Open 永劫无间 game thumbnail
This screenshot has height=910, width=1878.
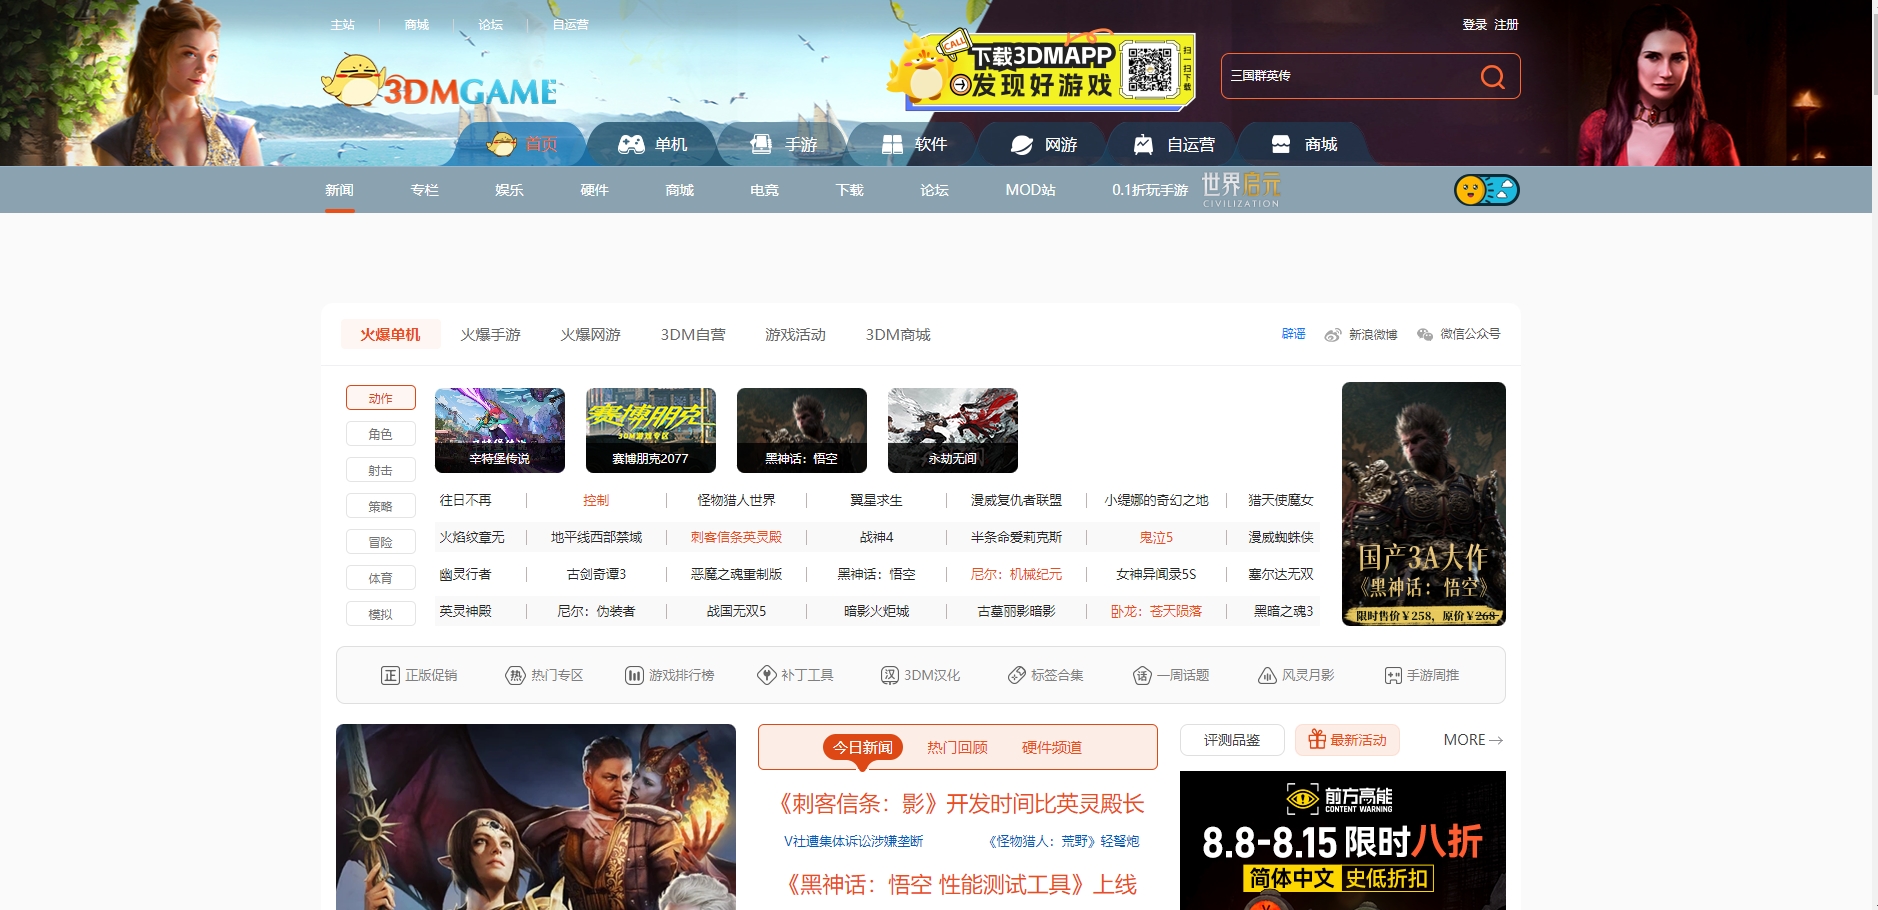(x=953, y=430)
